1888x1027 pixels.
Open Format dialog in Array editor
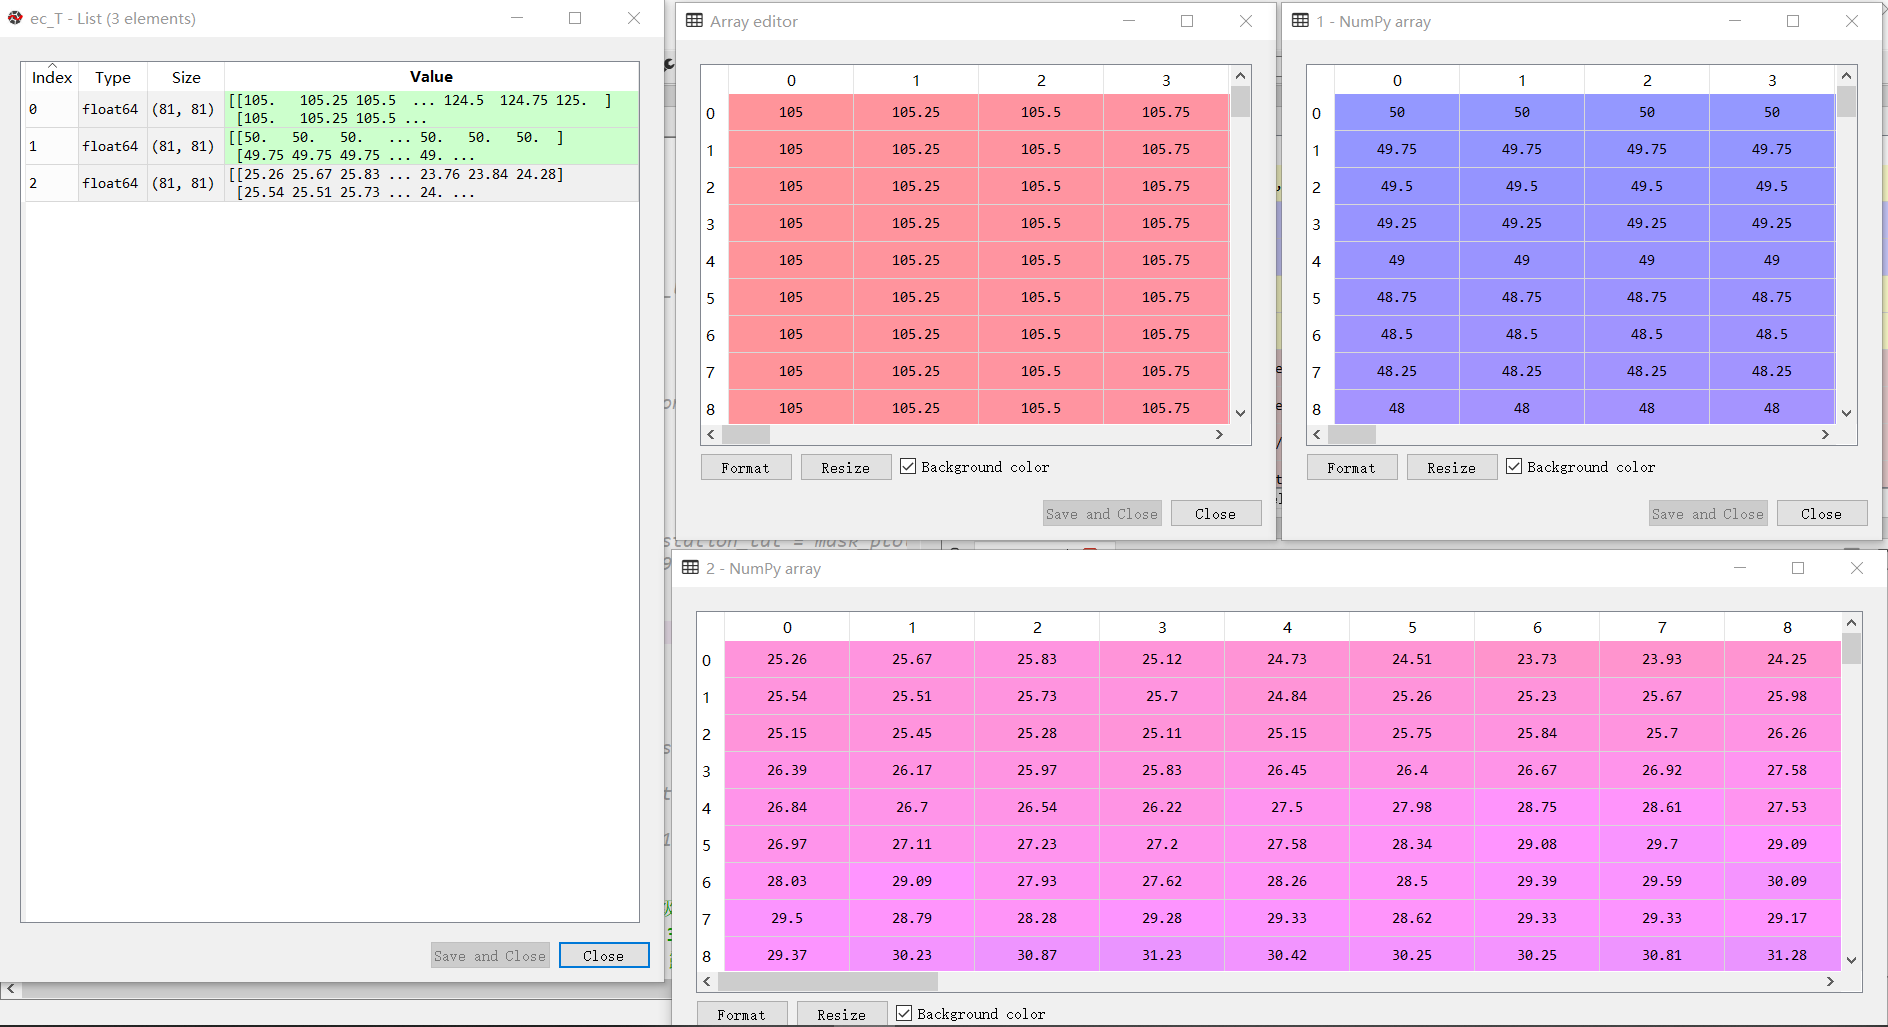(745, 466)
